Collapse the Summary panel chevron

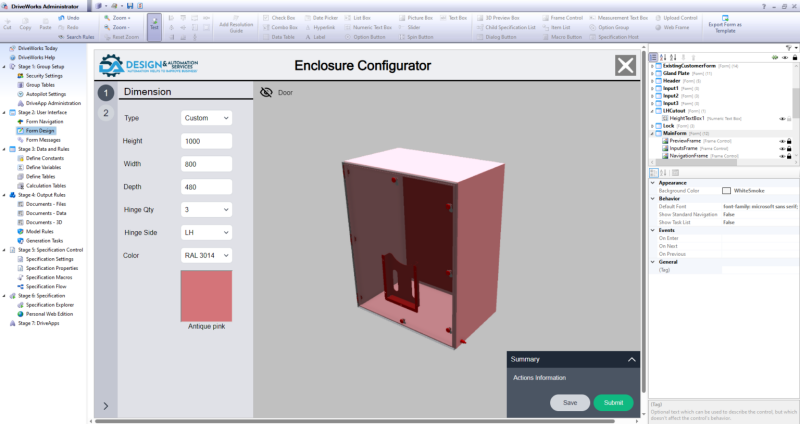point(631,358)
